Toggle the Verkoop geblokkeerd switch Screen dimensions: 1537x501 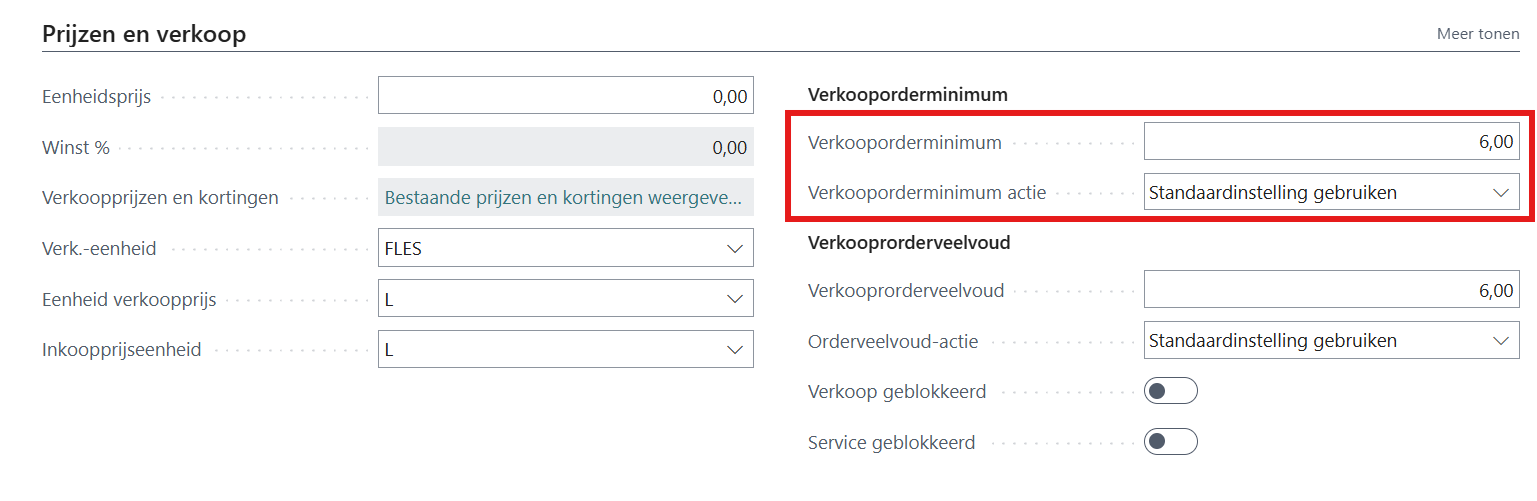tap(1170, 391)
